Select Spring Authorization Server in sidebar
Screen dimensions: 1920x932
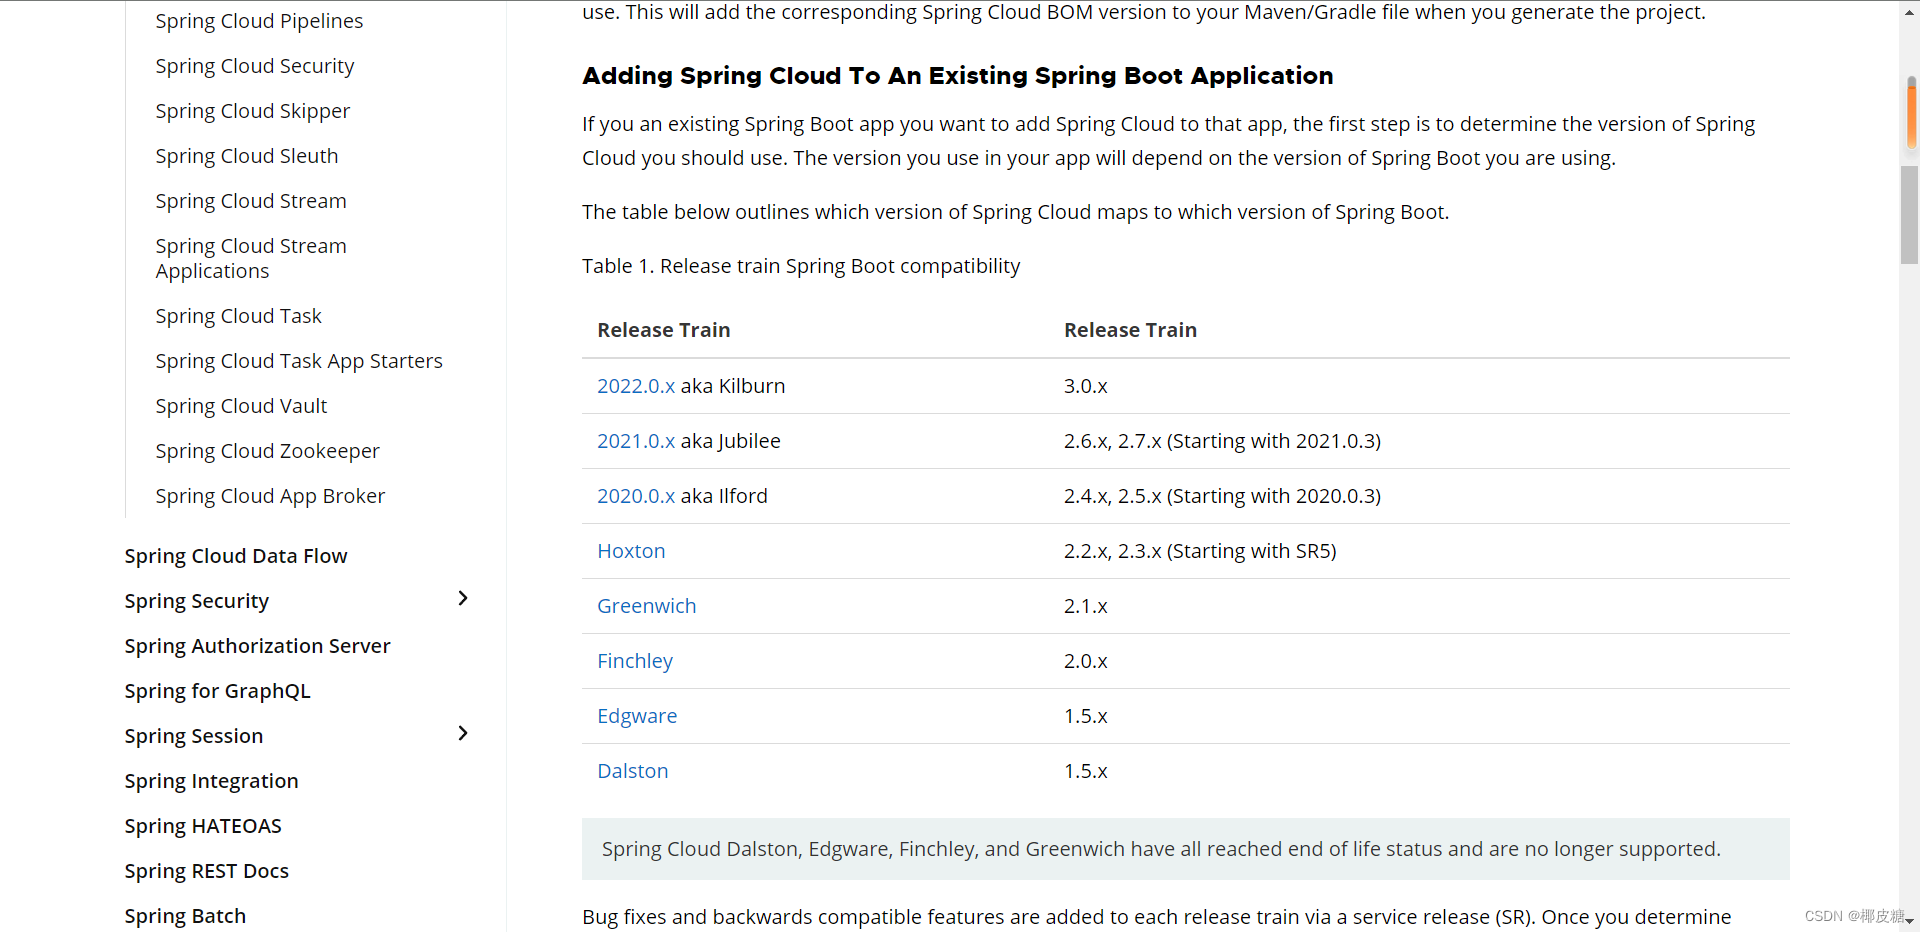257,646
